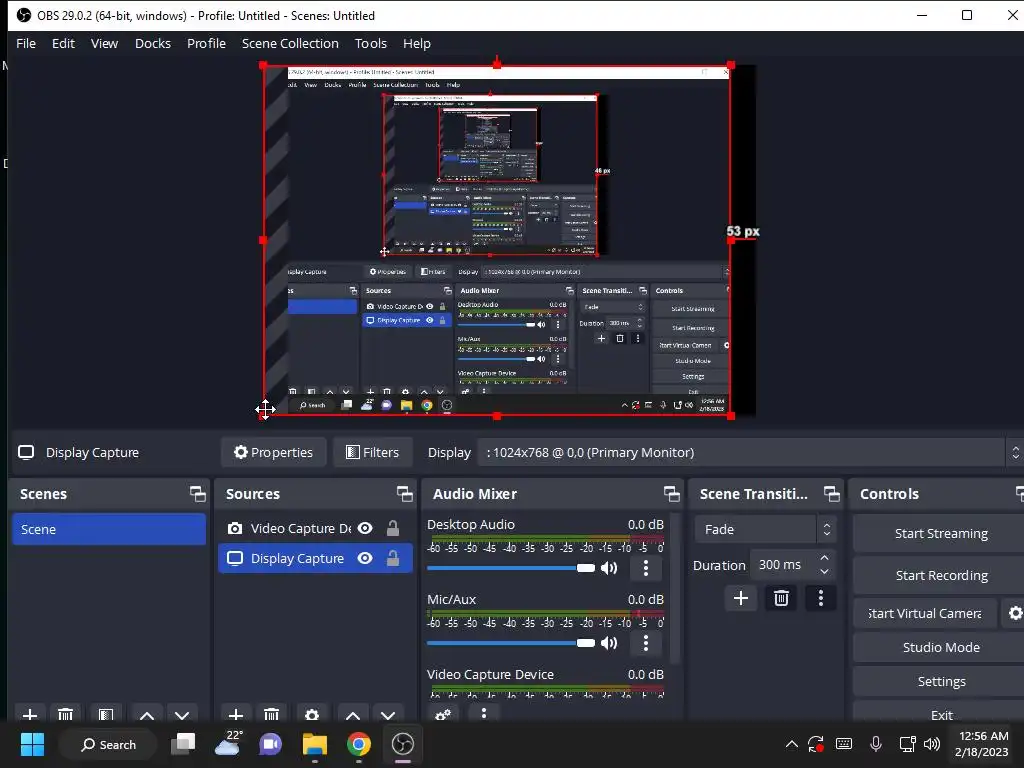This screenshot has width=1024, height=768.
Task: Enable Studio Mode
Action: [940, 647]
